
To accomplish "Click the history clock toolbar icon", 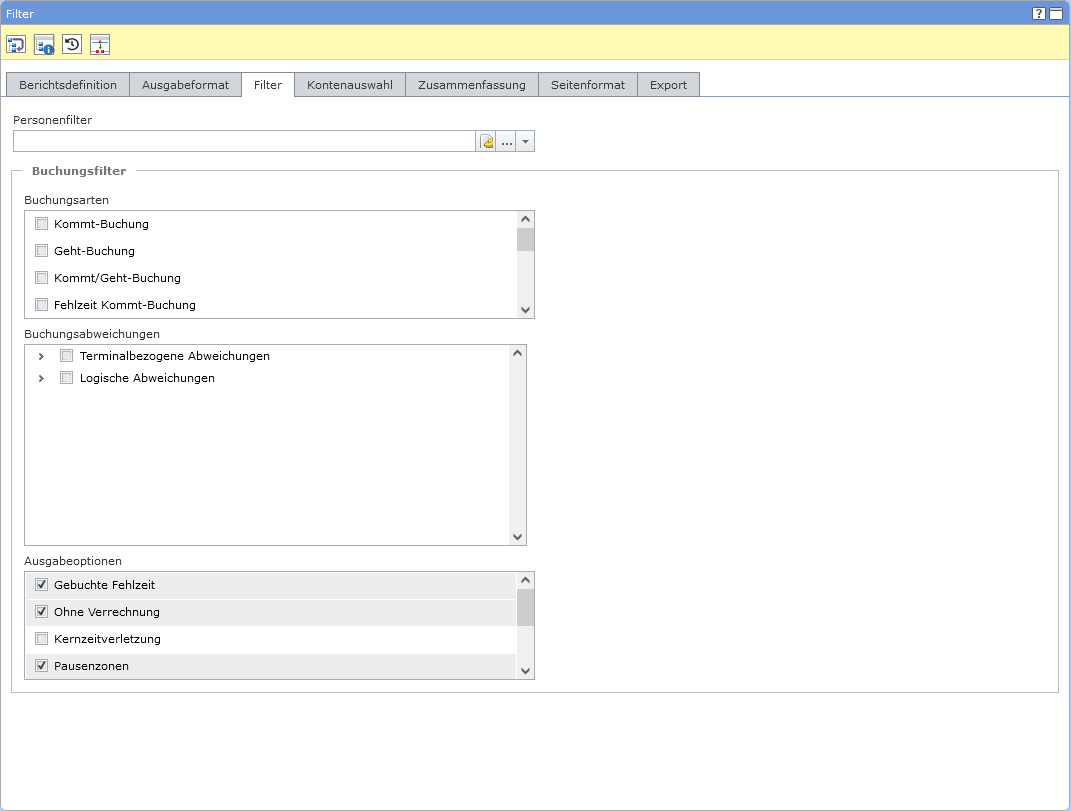I will [x=72, y=44].
